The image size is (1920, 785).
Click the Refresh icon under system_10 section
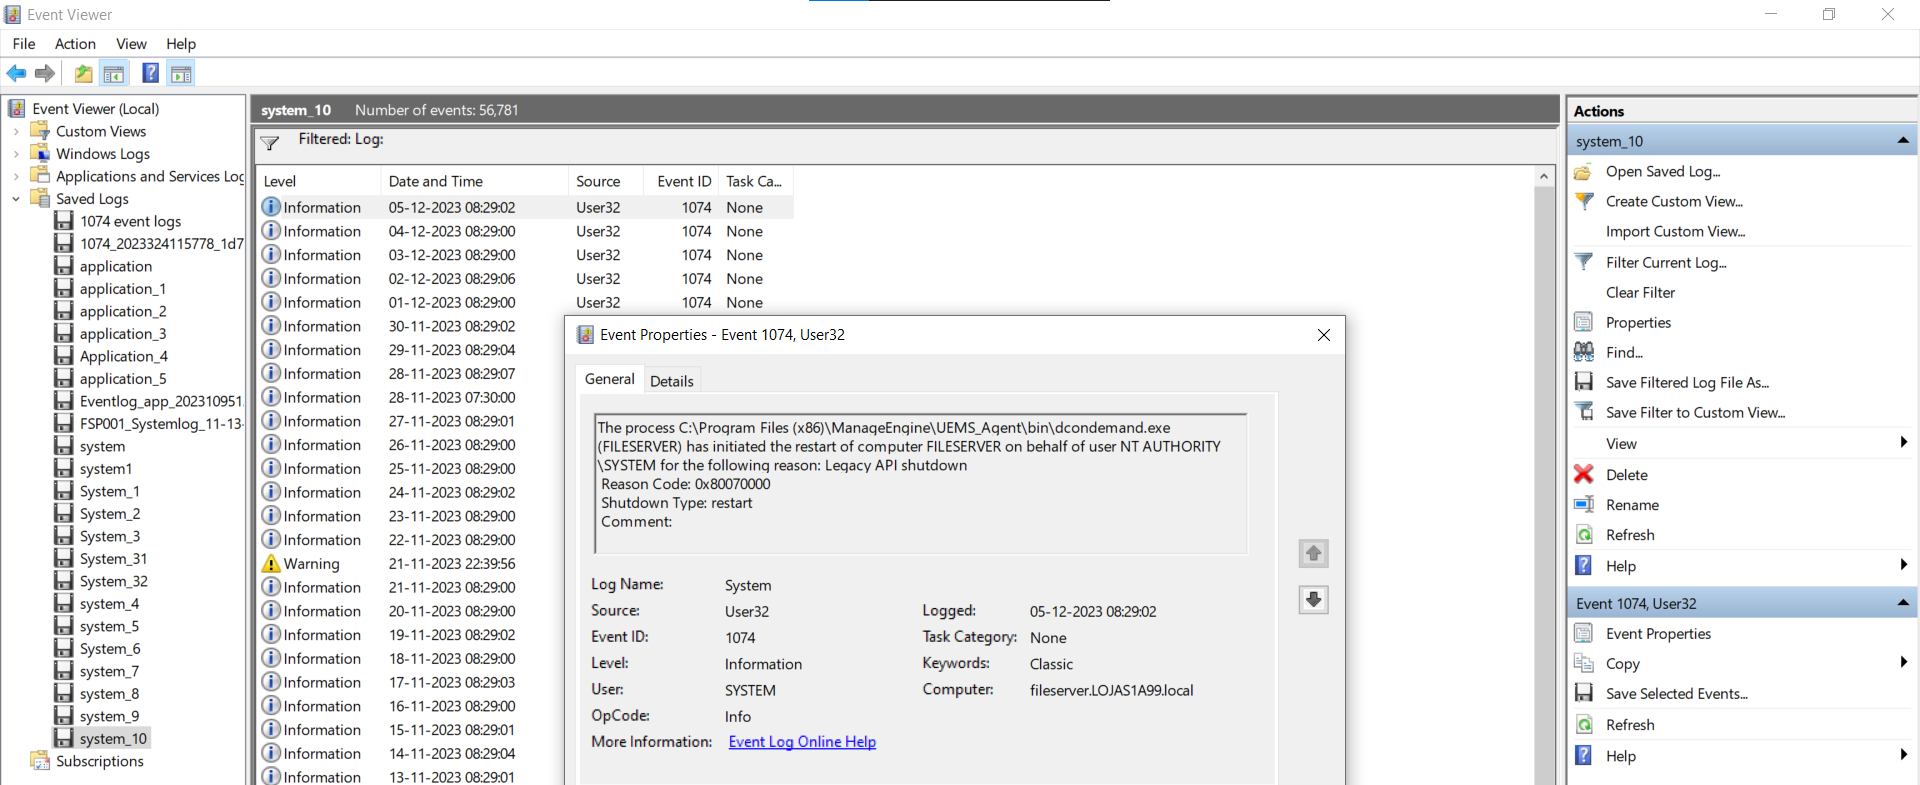point(1584,535)
